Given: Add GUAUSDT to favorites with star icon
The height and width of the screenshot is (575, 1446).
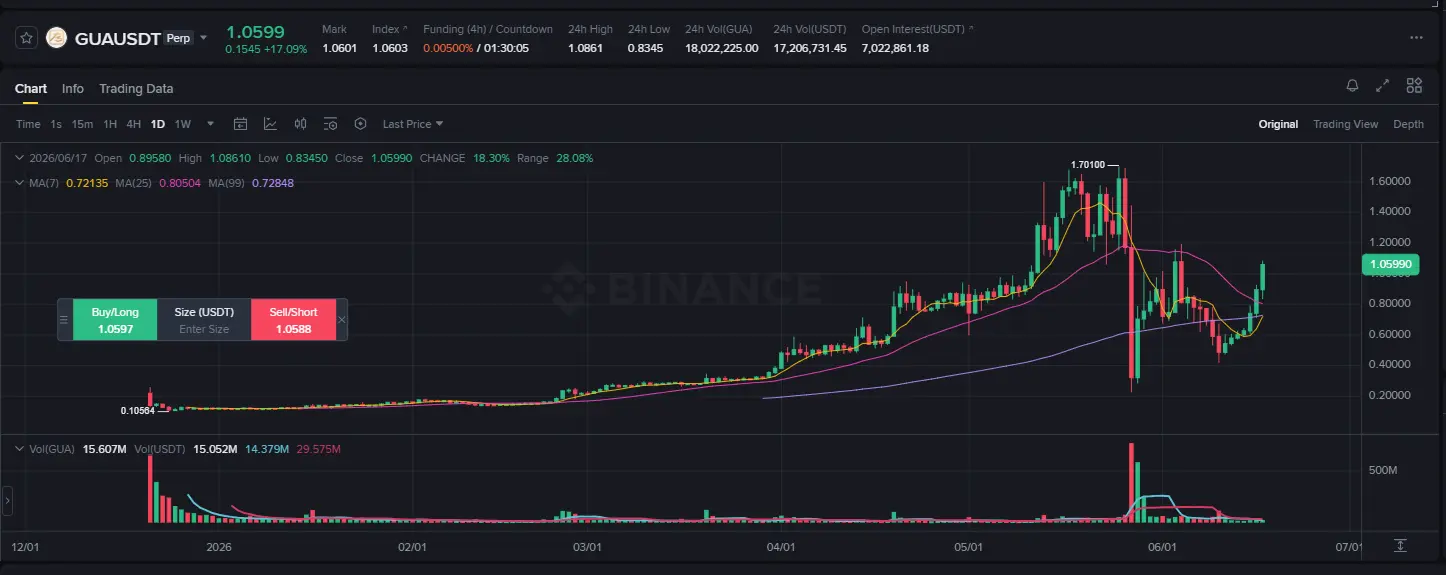Looking at the screenshot, I should 26,37.
